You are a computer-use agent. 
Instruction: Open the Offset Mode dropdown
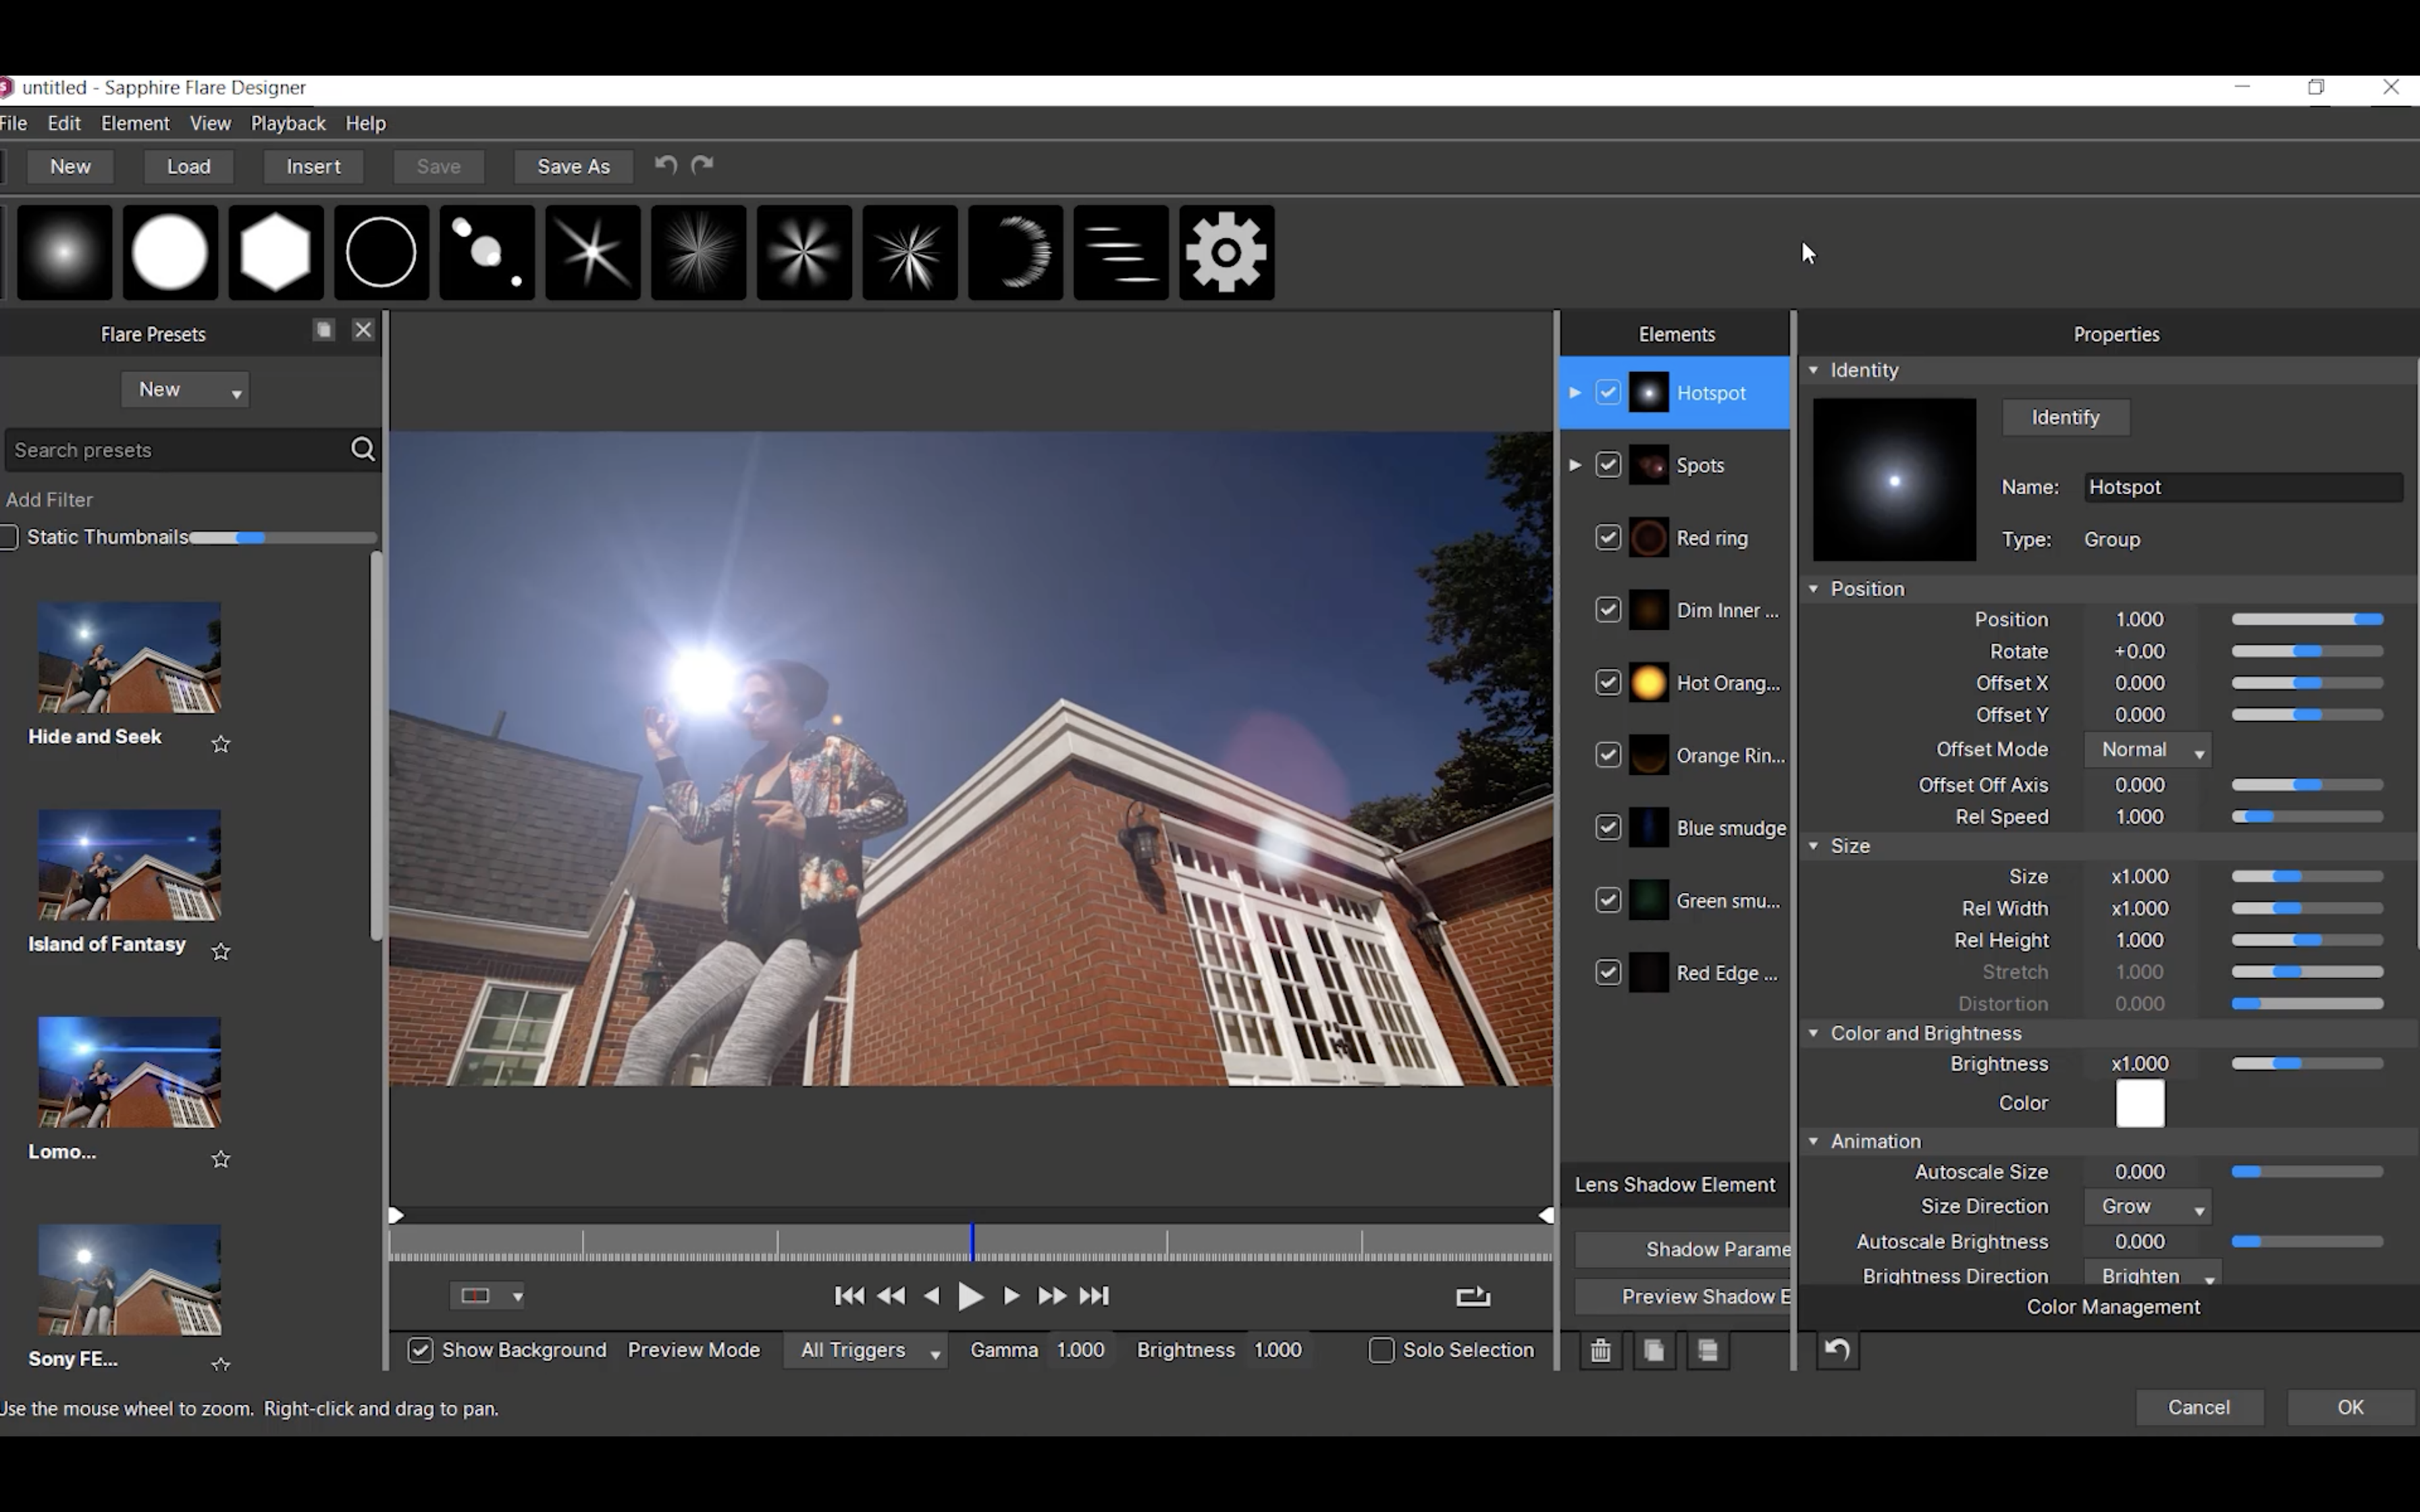tap(2147, 750)
